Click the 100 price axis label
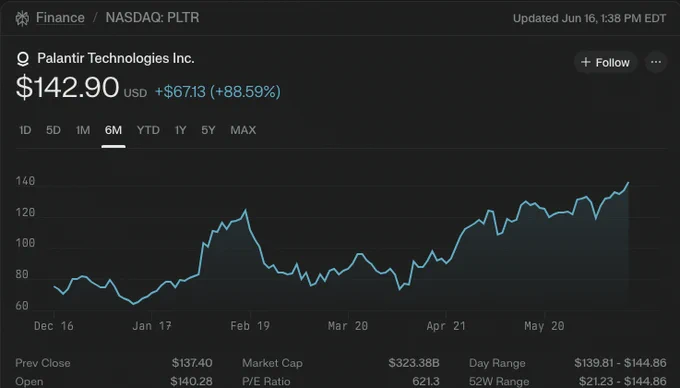The image size is (680, 388). 25,243
